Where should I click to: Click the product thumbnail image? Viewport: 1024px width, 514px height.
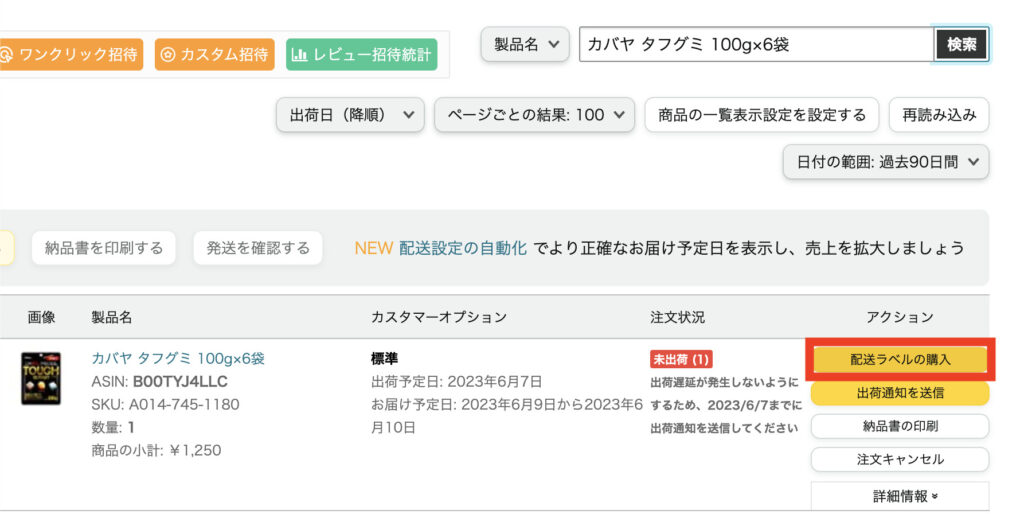click(41, 378)
